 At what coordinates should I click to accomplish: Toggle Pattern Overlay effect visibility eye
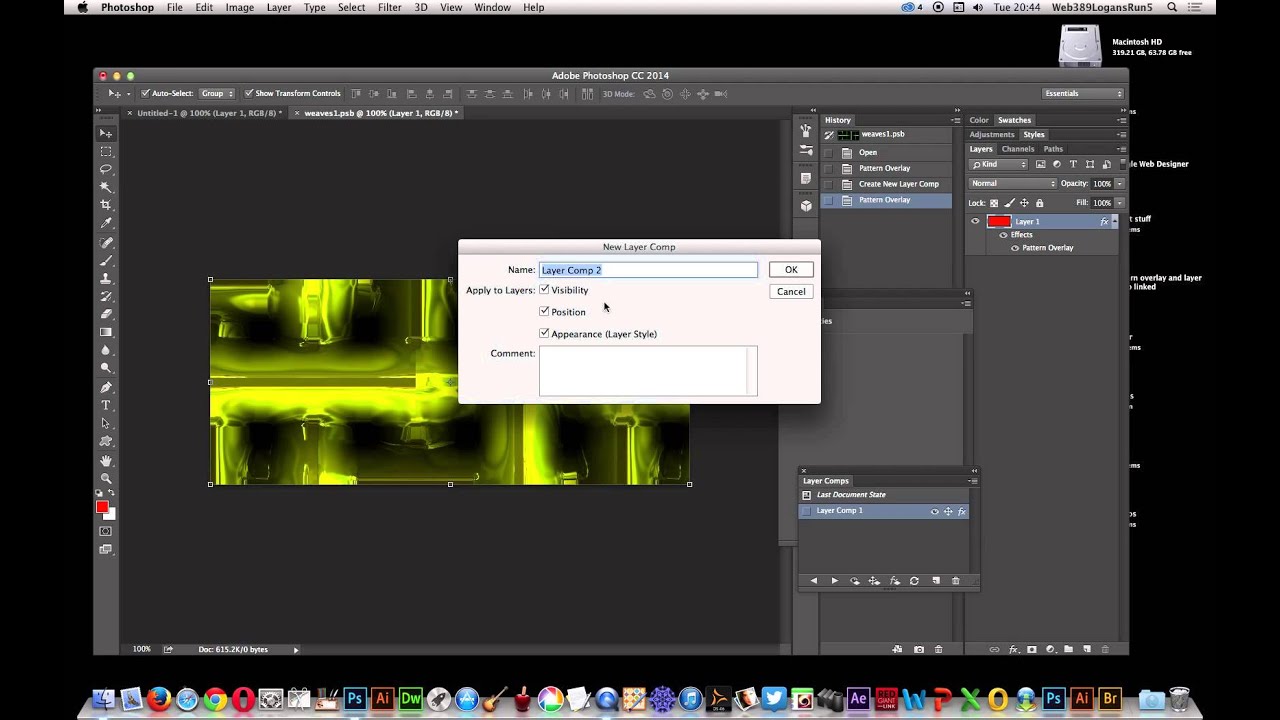click(x=1015, y=248)
